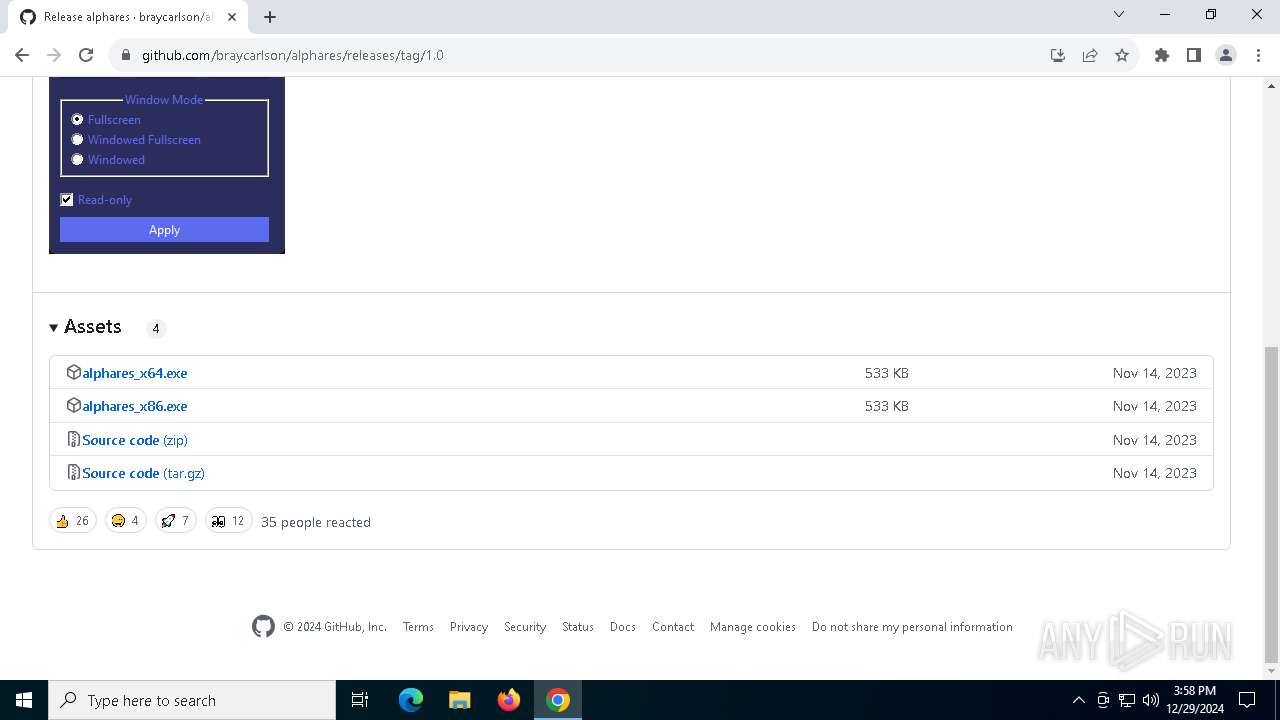The height and width of the screenshot is (720, 1280).
Task: Open the Chrome profile avatar
Action: pos(1226,55)
